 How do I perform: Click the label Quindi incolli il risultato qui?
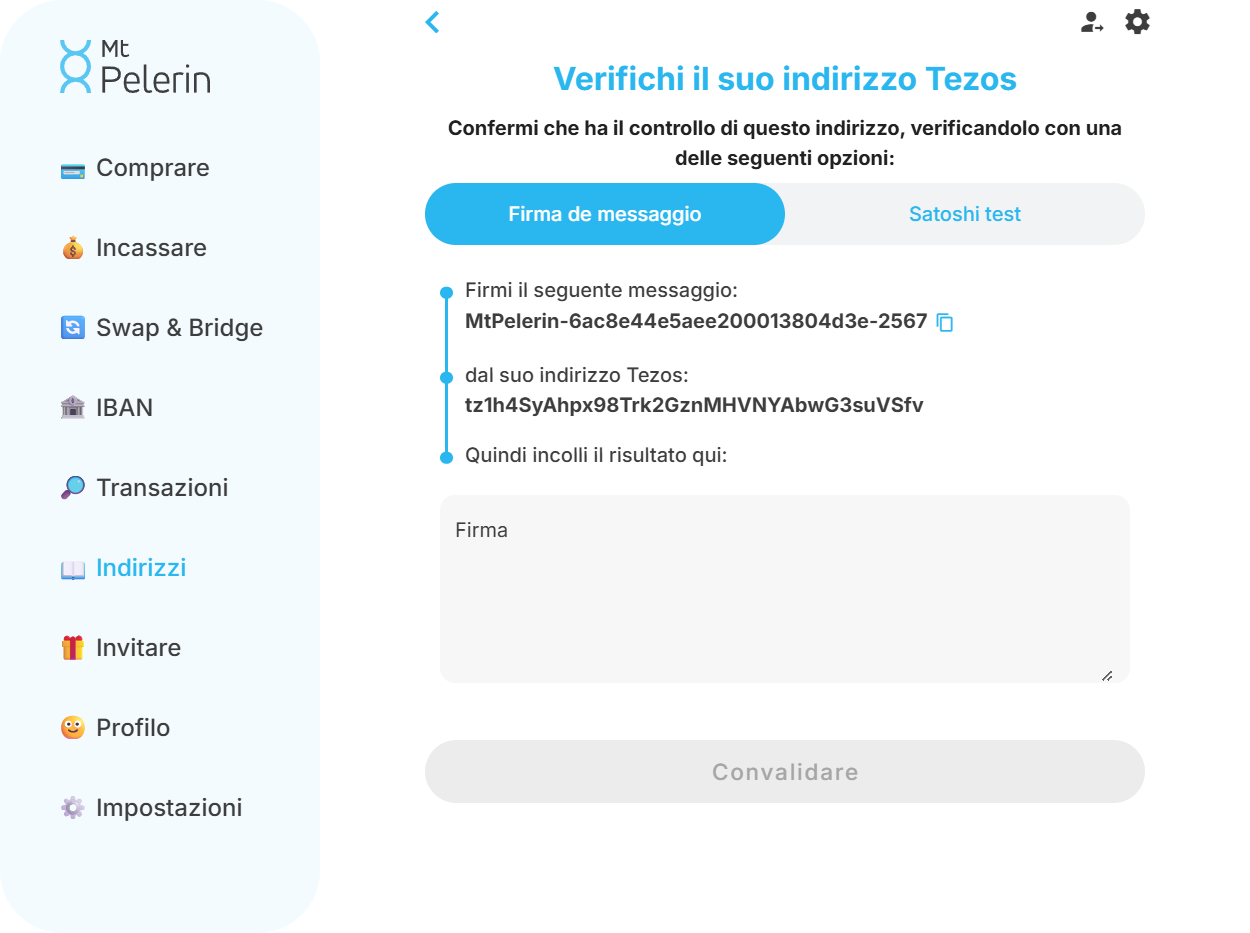596,455
